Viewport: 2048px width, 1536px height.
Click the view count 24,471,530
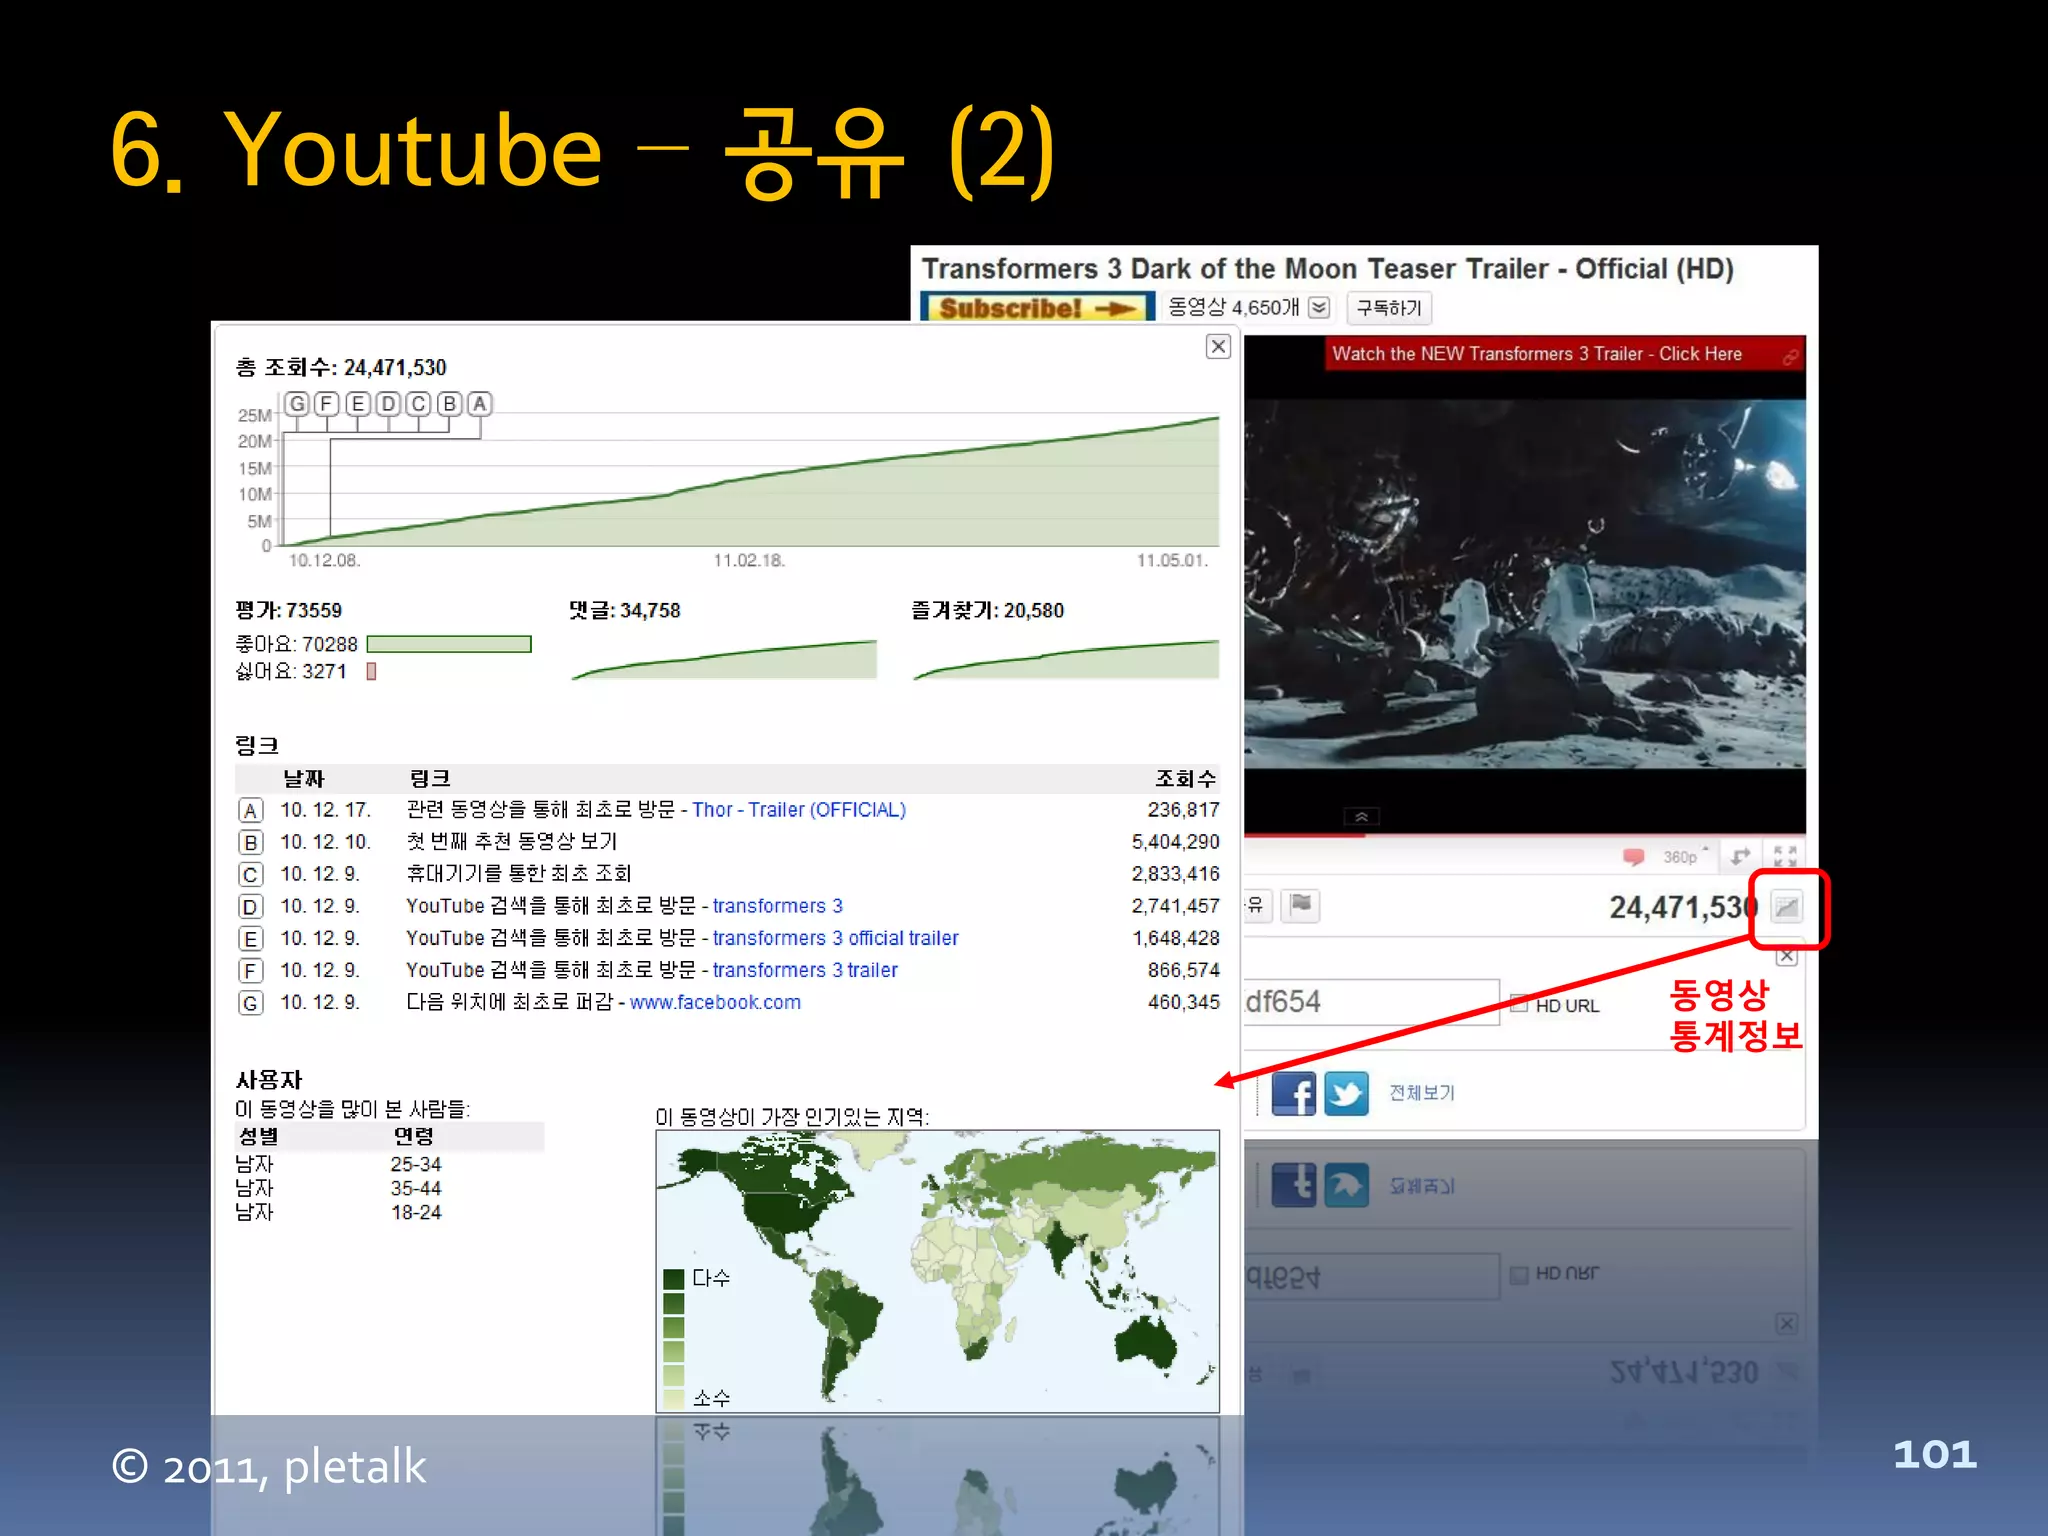(x=1683, y=908)
